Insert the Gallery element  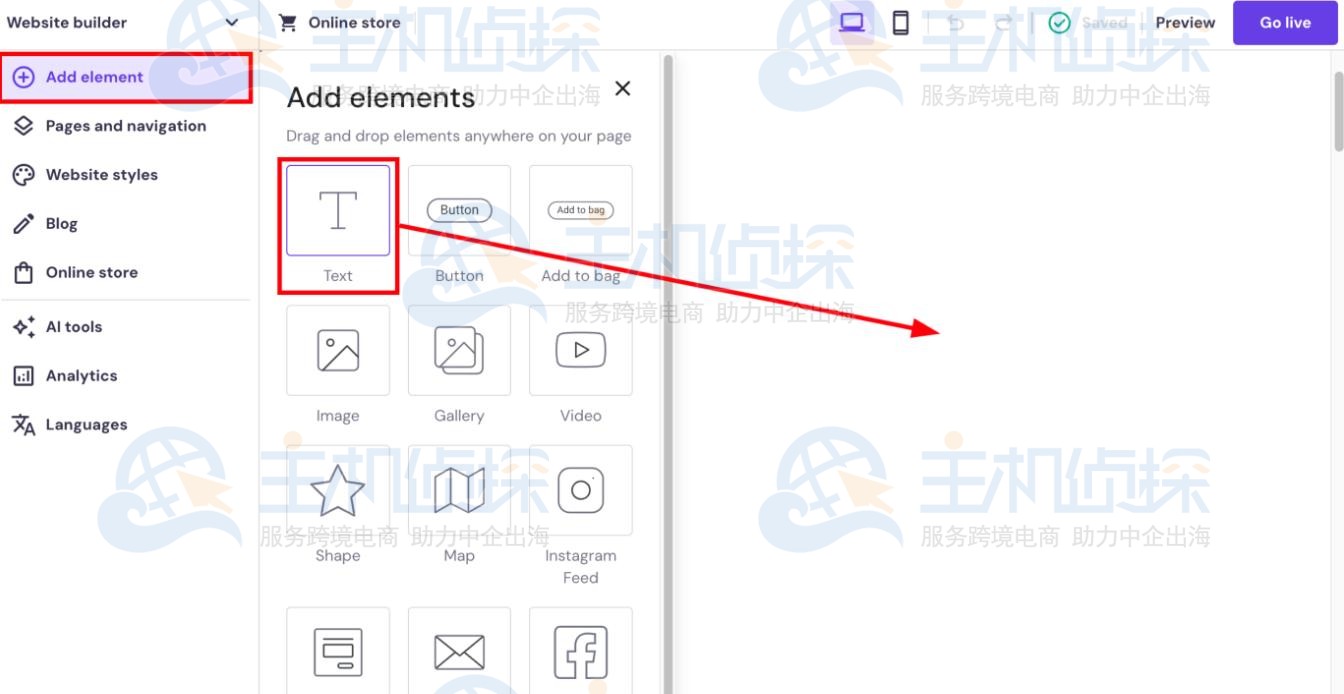pyautogui.click(x=458, y=350)
